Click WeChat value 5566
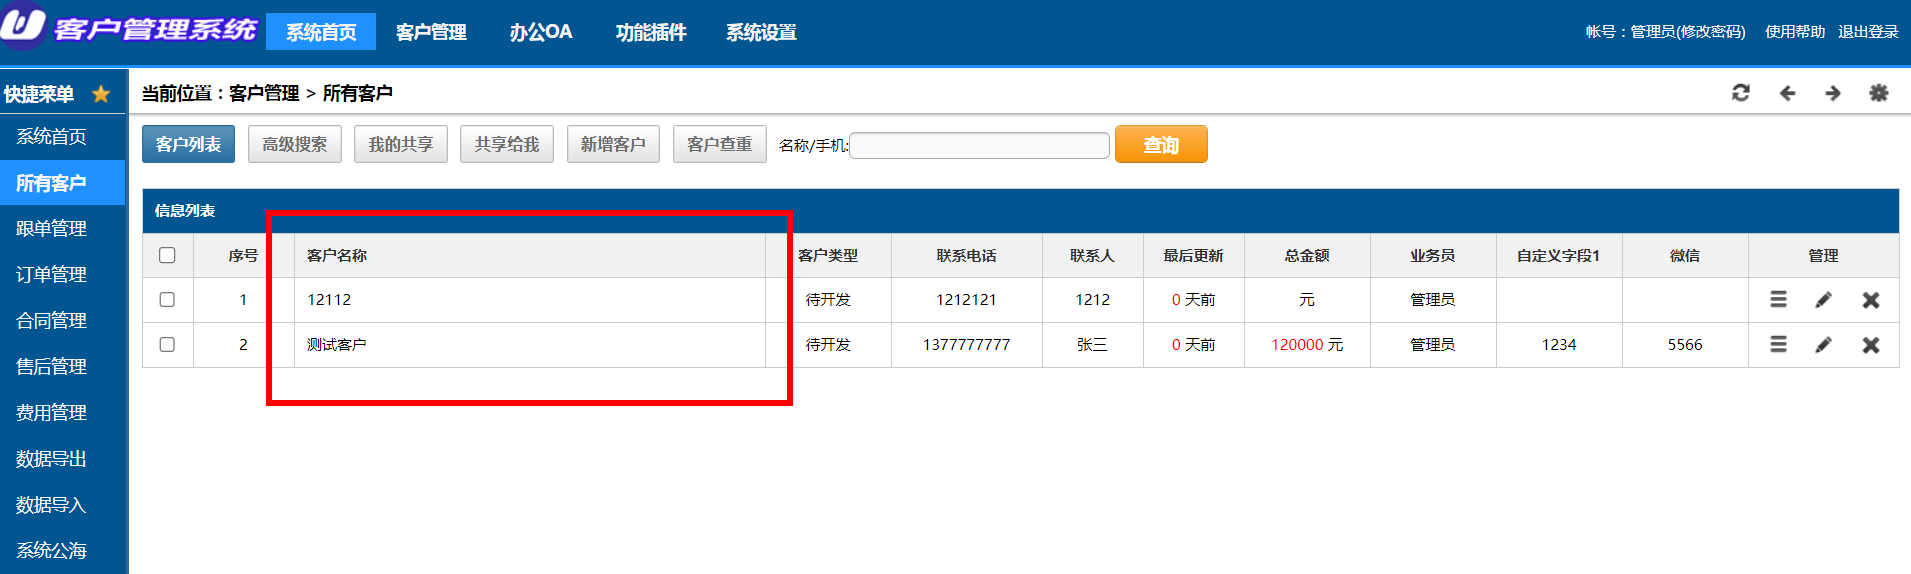Viewport: 1911px width, 574px height. tap(1685, 344)
